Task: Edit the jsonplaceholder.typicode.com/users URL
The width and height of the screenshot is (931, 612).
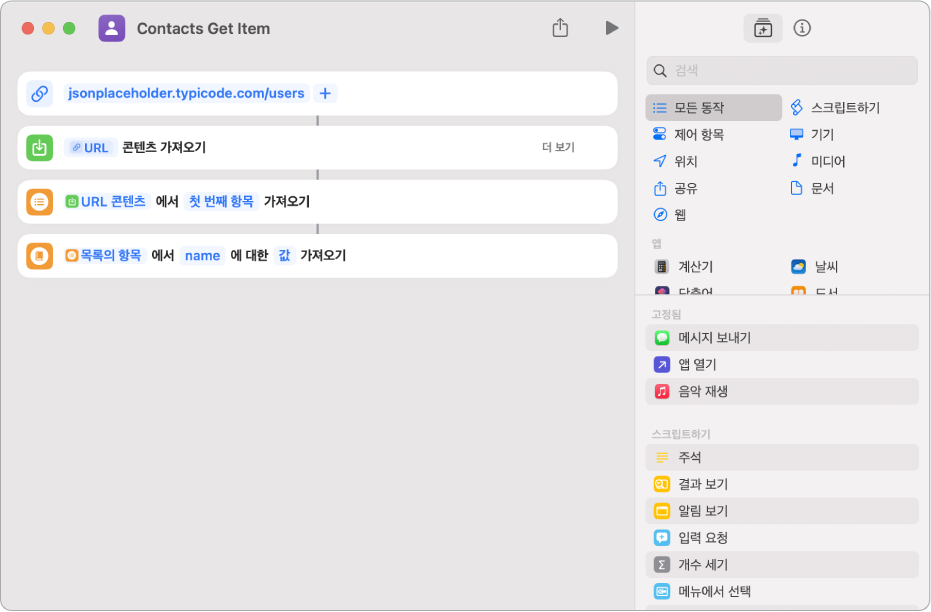Action: [x=186, y=93]
